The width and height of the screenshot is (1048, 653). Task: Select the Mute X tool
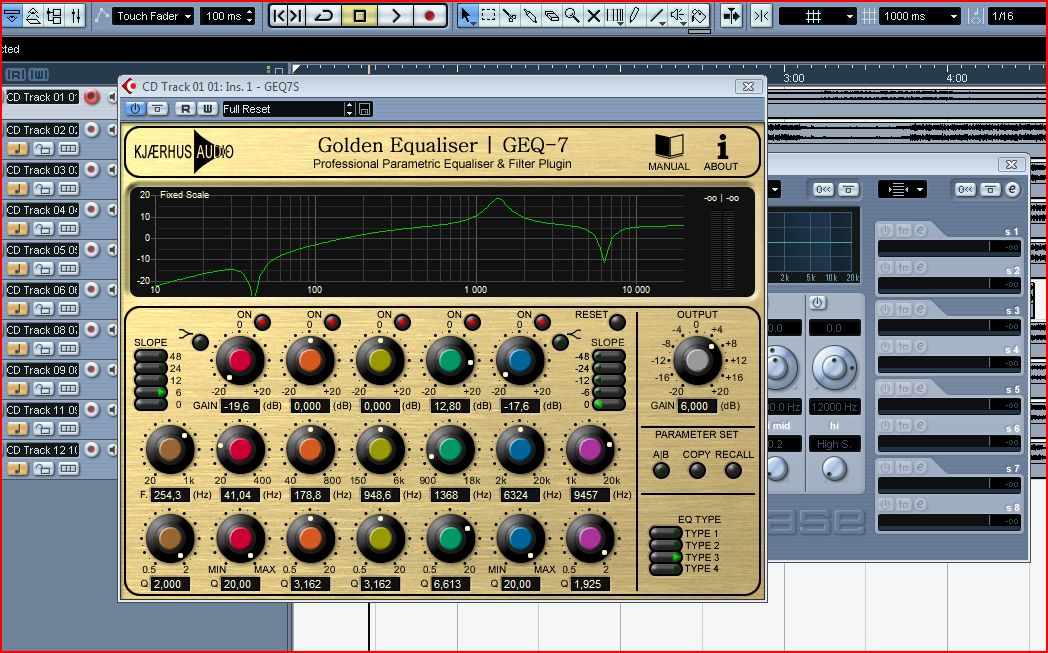click(593, 16)
